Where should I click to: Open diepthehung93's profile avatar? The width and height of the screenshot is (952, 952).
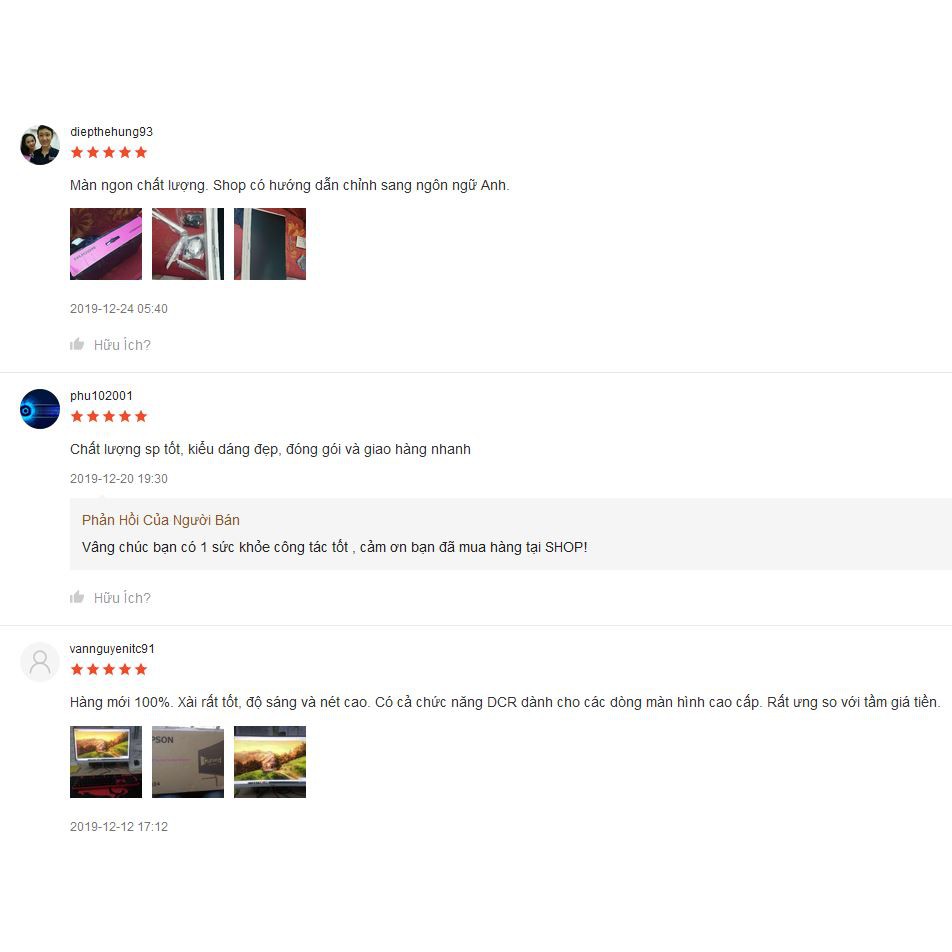[x=40, y=144]
